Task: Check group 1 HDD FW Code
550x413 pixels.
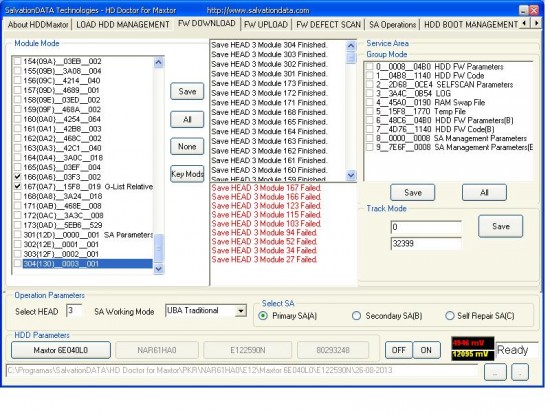Action: 369,75
